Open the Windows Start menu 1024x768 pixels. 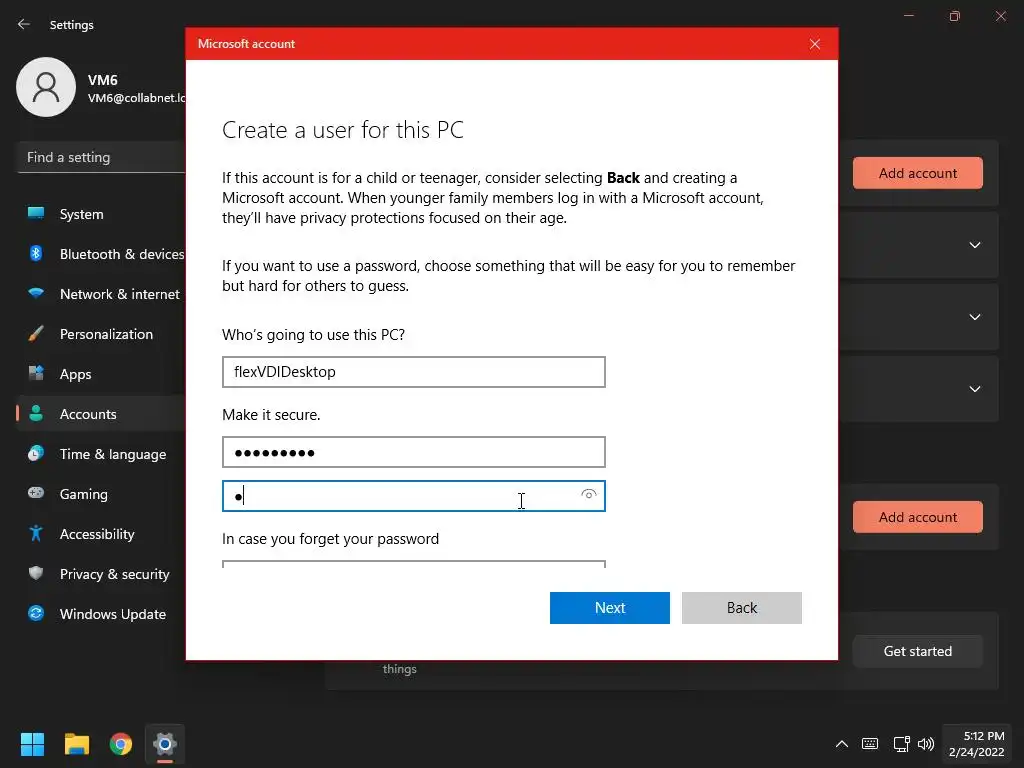[x=32, y=744]
